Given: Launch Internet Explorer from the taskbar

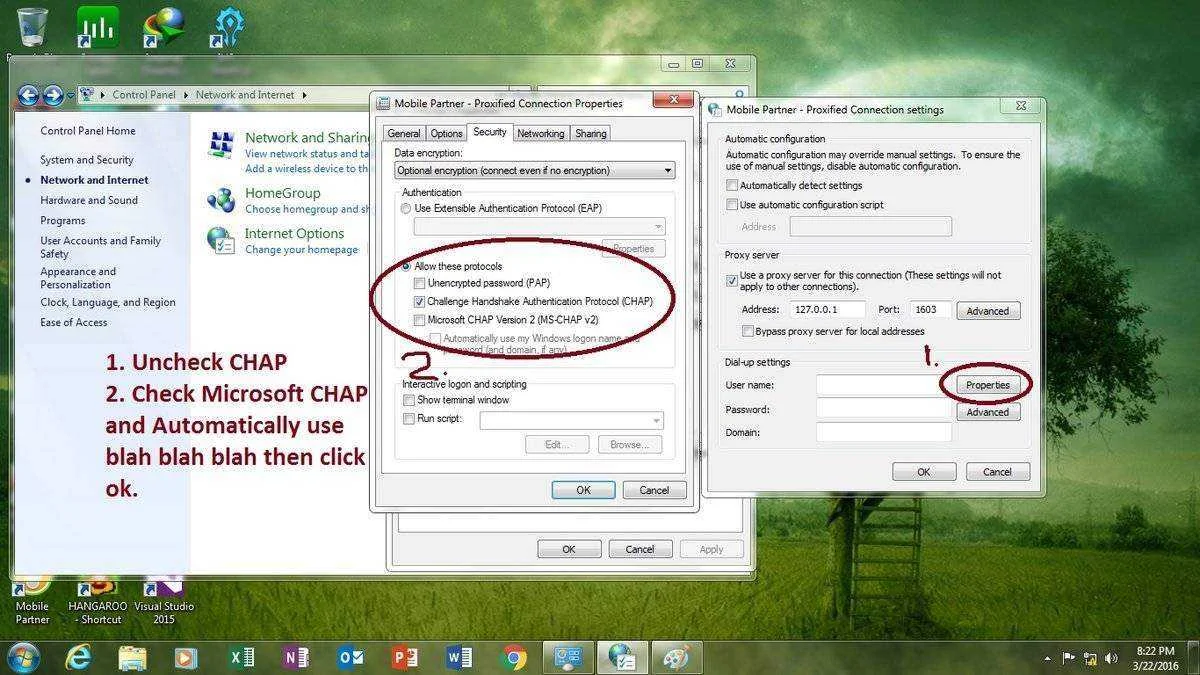Looking at the screenshot, I should pyautogui.click(x=79, y=657).
